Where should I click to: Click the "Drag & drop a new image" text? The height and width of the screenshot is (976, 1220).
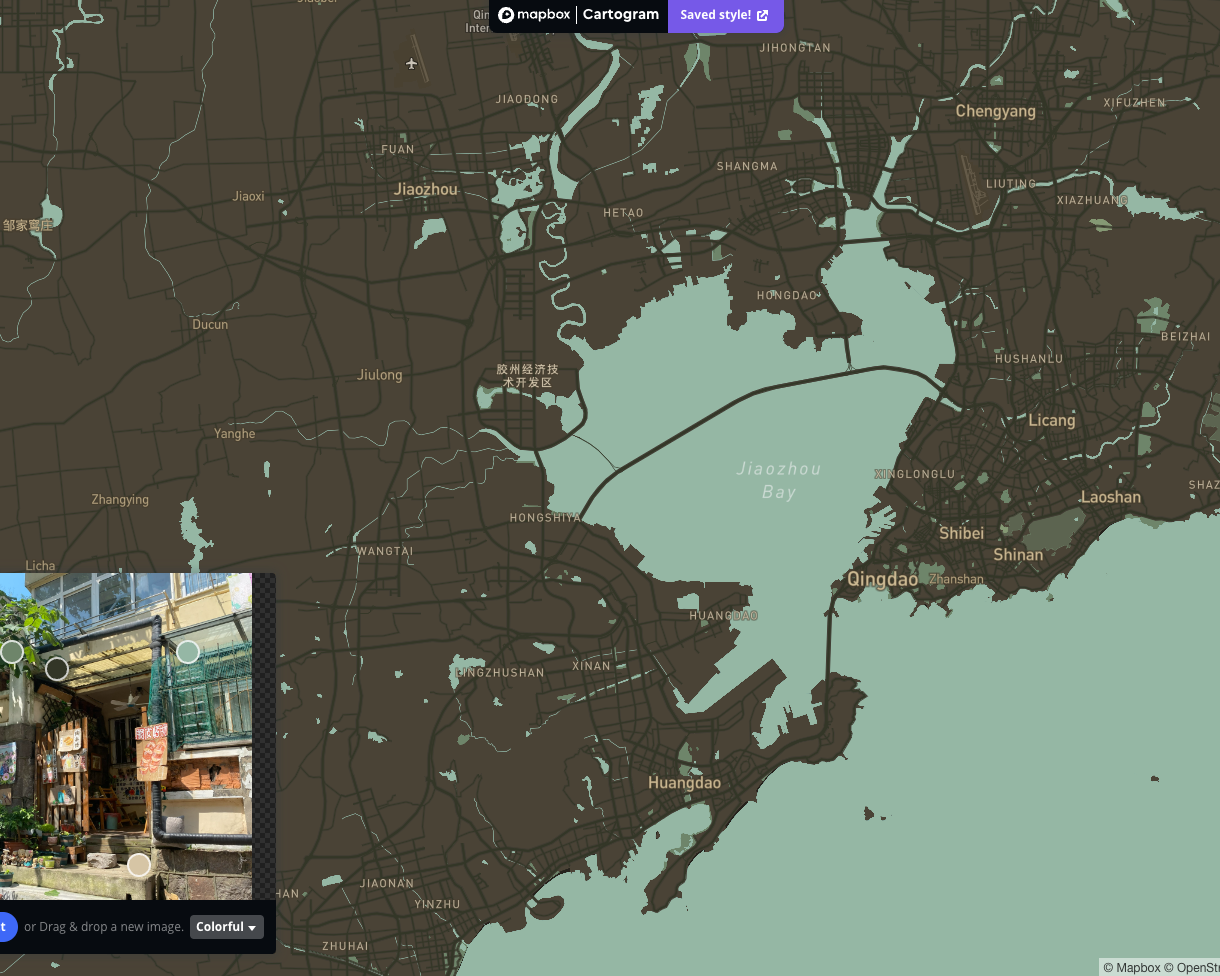coord(104,927)
